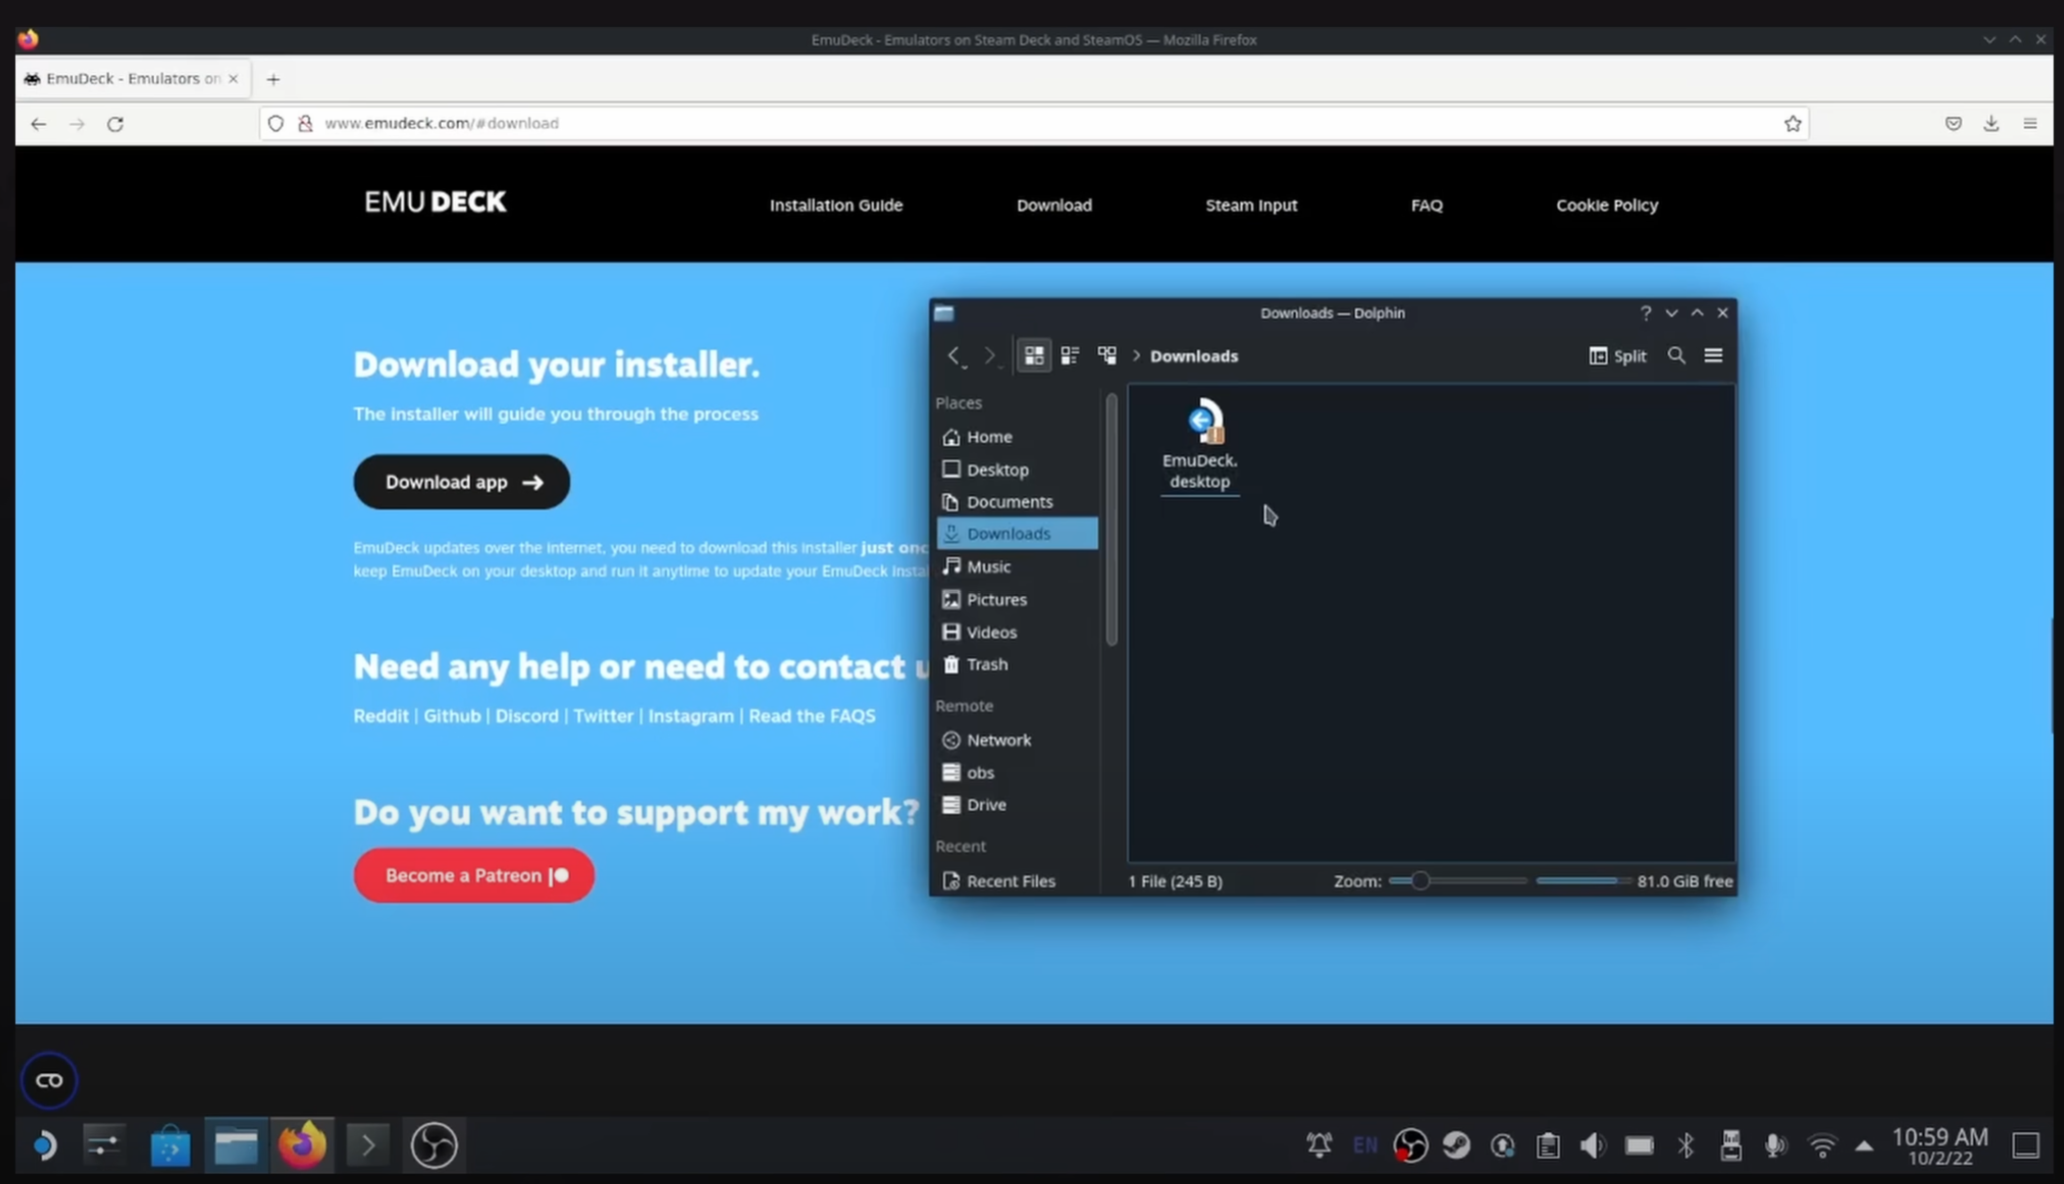The height and width of the screenshot is (1184, 2064).
Task: Switch Dolphin to compact view mode
Action: 1070,355
